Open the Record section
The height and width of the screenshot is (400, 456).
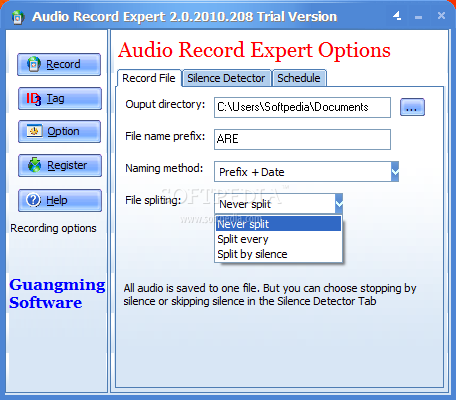(59, 64)
